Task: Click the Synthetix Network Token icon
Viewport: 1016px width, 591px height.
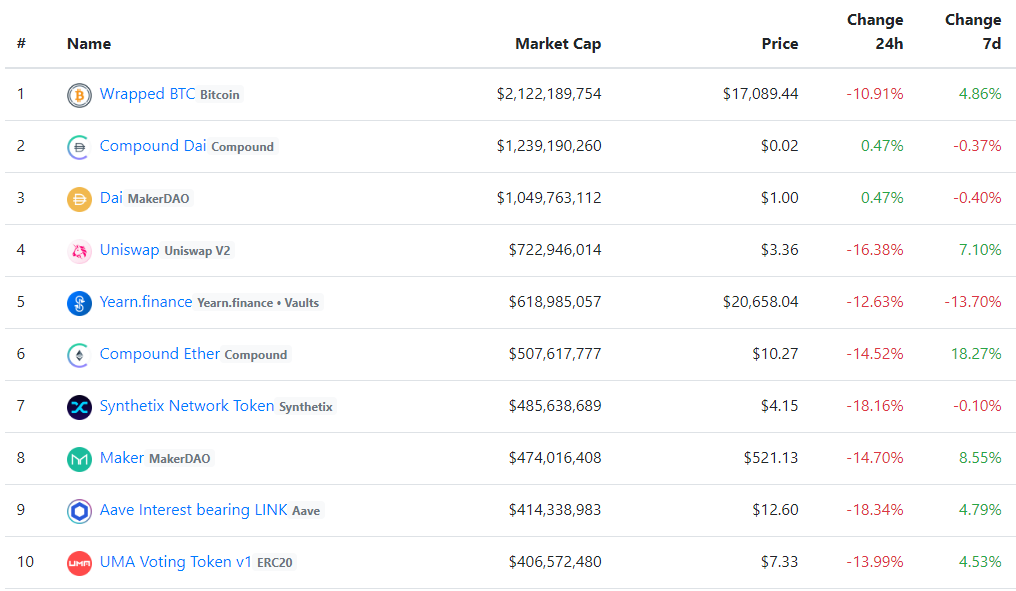Action: click(79, 407)
